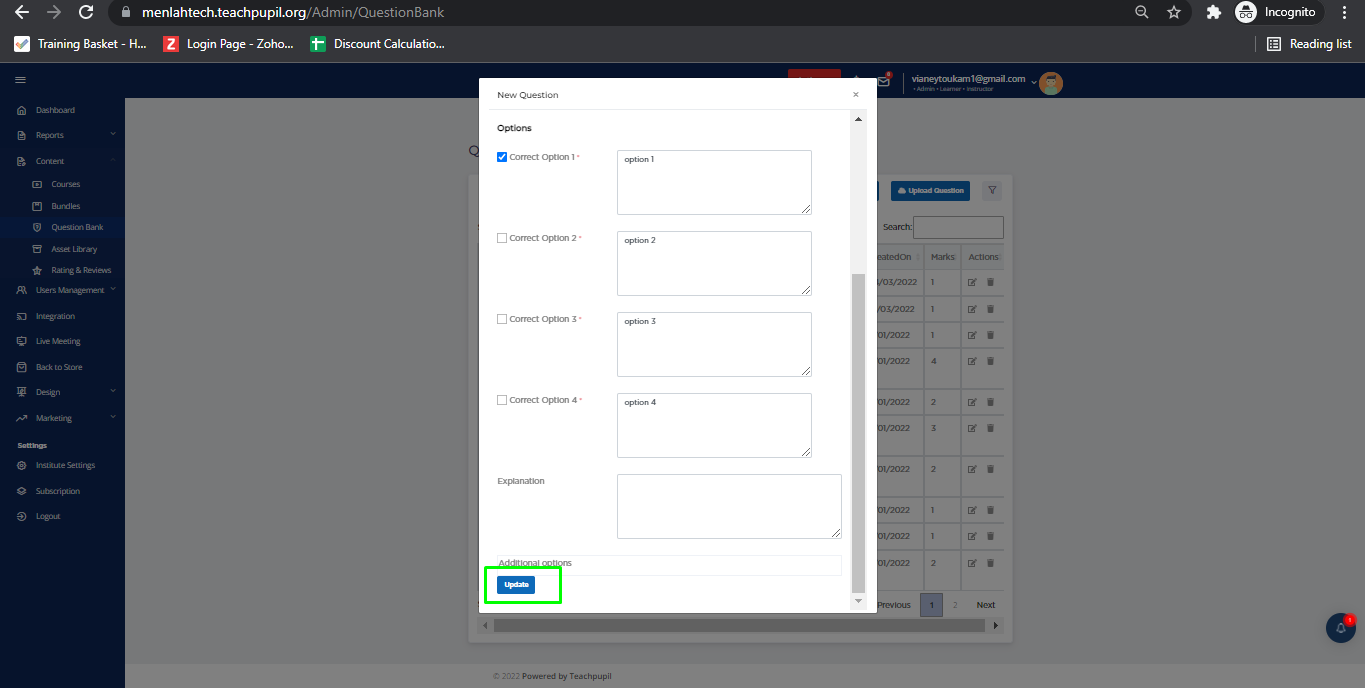The height and width of the screenshot is (688, 1365).
Task: Tick the Correct Option 4 checkbox
Action: (502, 400)
